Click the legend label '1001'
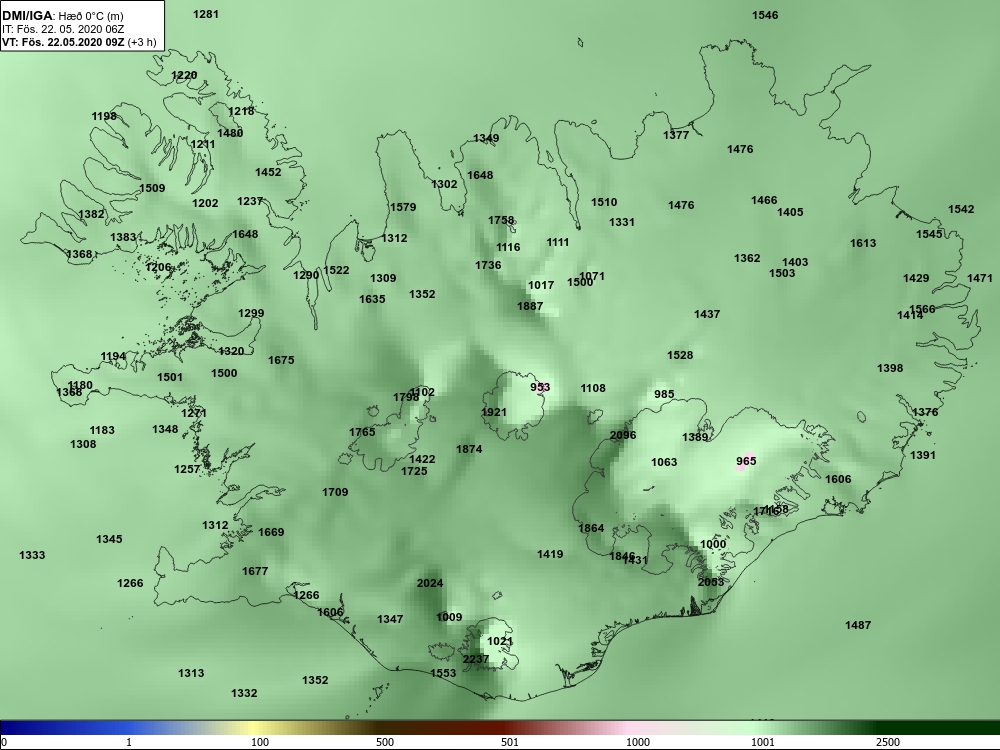 tap(763, 742)
